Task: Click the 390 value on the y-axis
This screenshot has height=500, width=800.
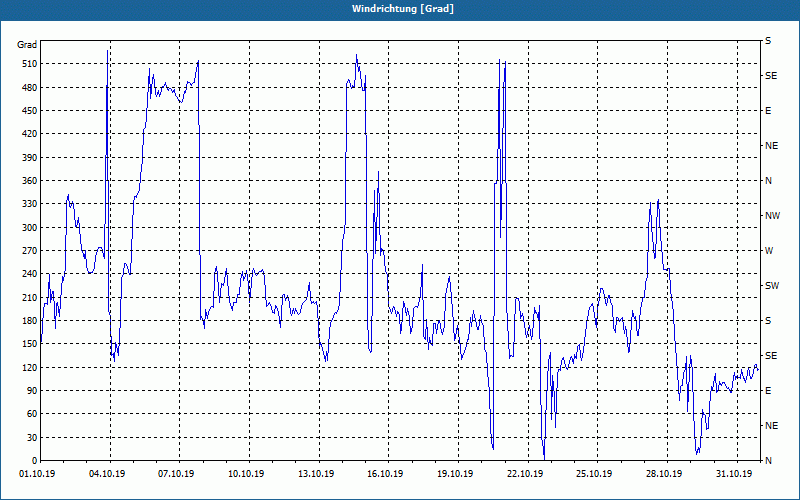Action: click(x=30, y=158)
